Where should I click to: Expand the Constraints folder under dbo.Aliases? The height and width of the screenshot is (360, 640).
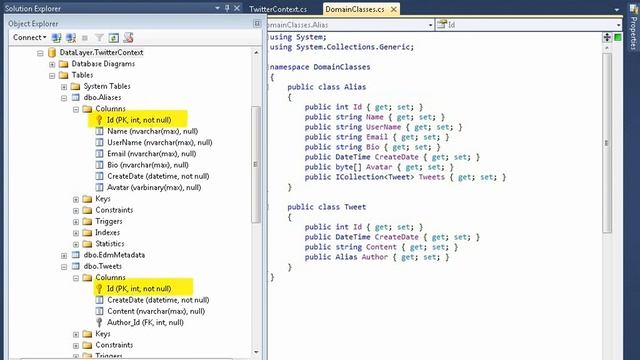tap(76, 211)
